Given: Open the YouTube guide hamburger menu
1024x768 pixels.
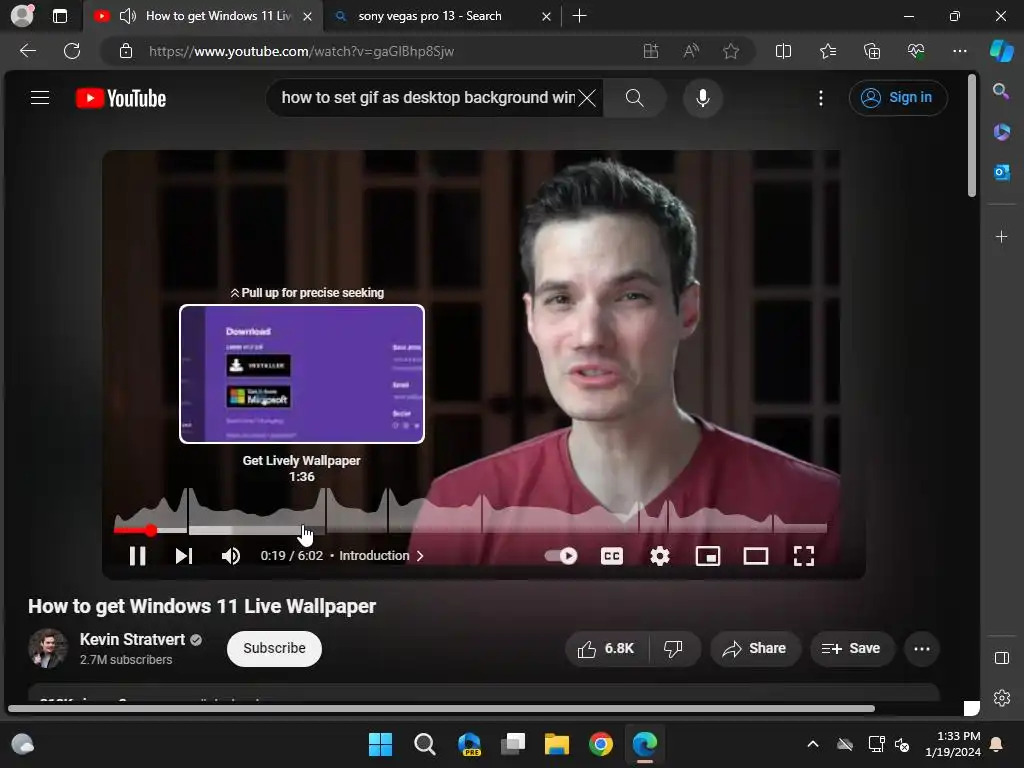Looking at the screenshot, I should 40,98.
